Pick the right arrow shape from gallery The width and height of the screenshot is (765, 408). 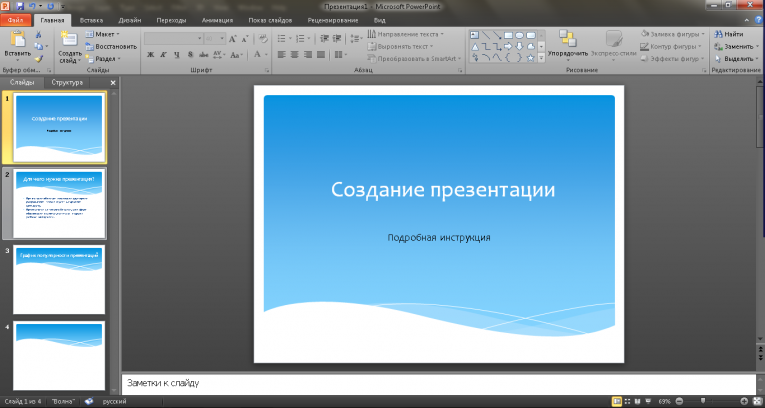[x=508, y=46]
